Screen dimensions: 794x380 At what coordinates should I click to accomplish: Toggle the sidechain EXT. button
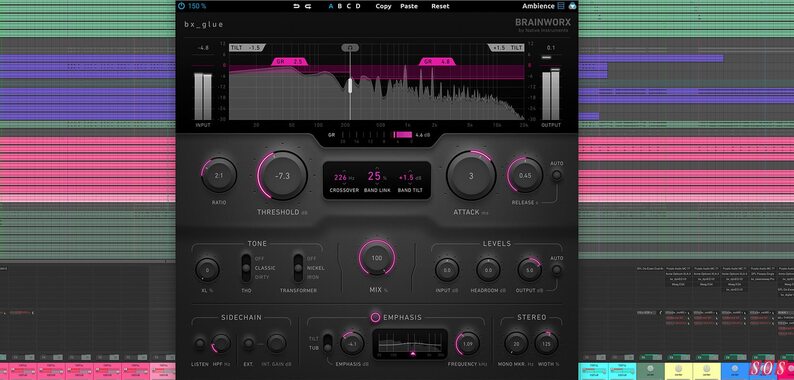[x=248, y=344]
